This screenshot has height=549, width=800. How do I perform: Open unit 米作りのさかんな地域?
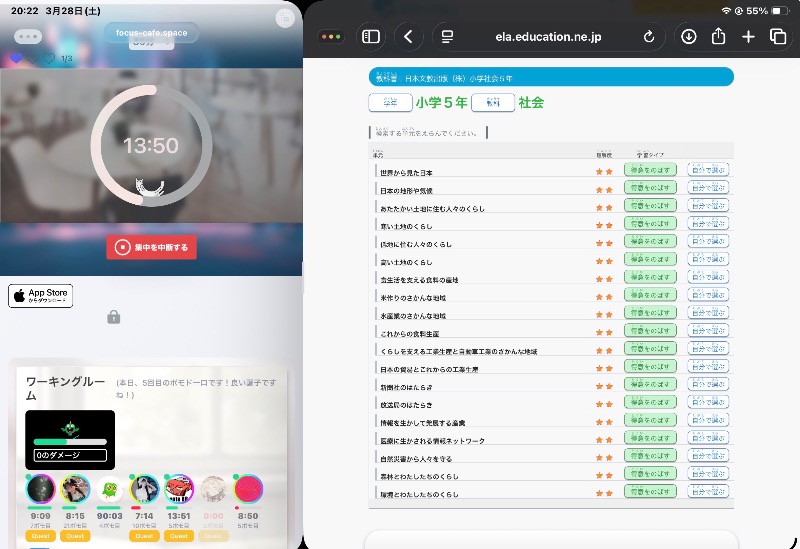pyautogui.click(x=413, y=298)
